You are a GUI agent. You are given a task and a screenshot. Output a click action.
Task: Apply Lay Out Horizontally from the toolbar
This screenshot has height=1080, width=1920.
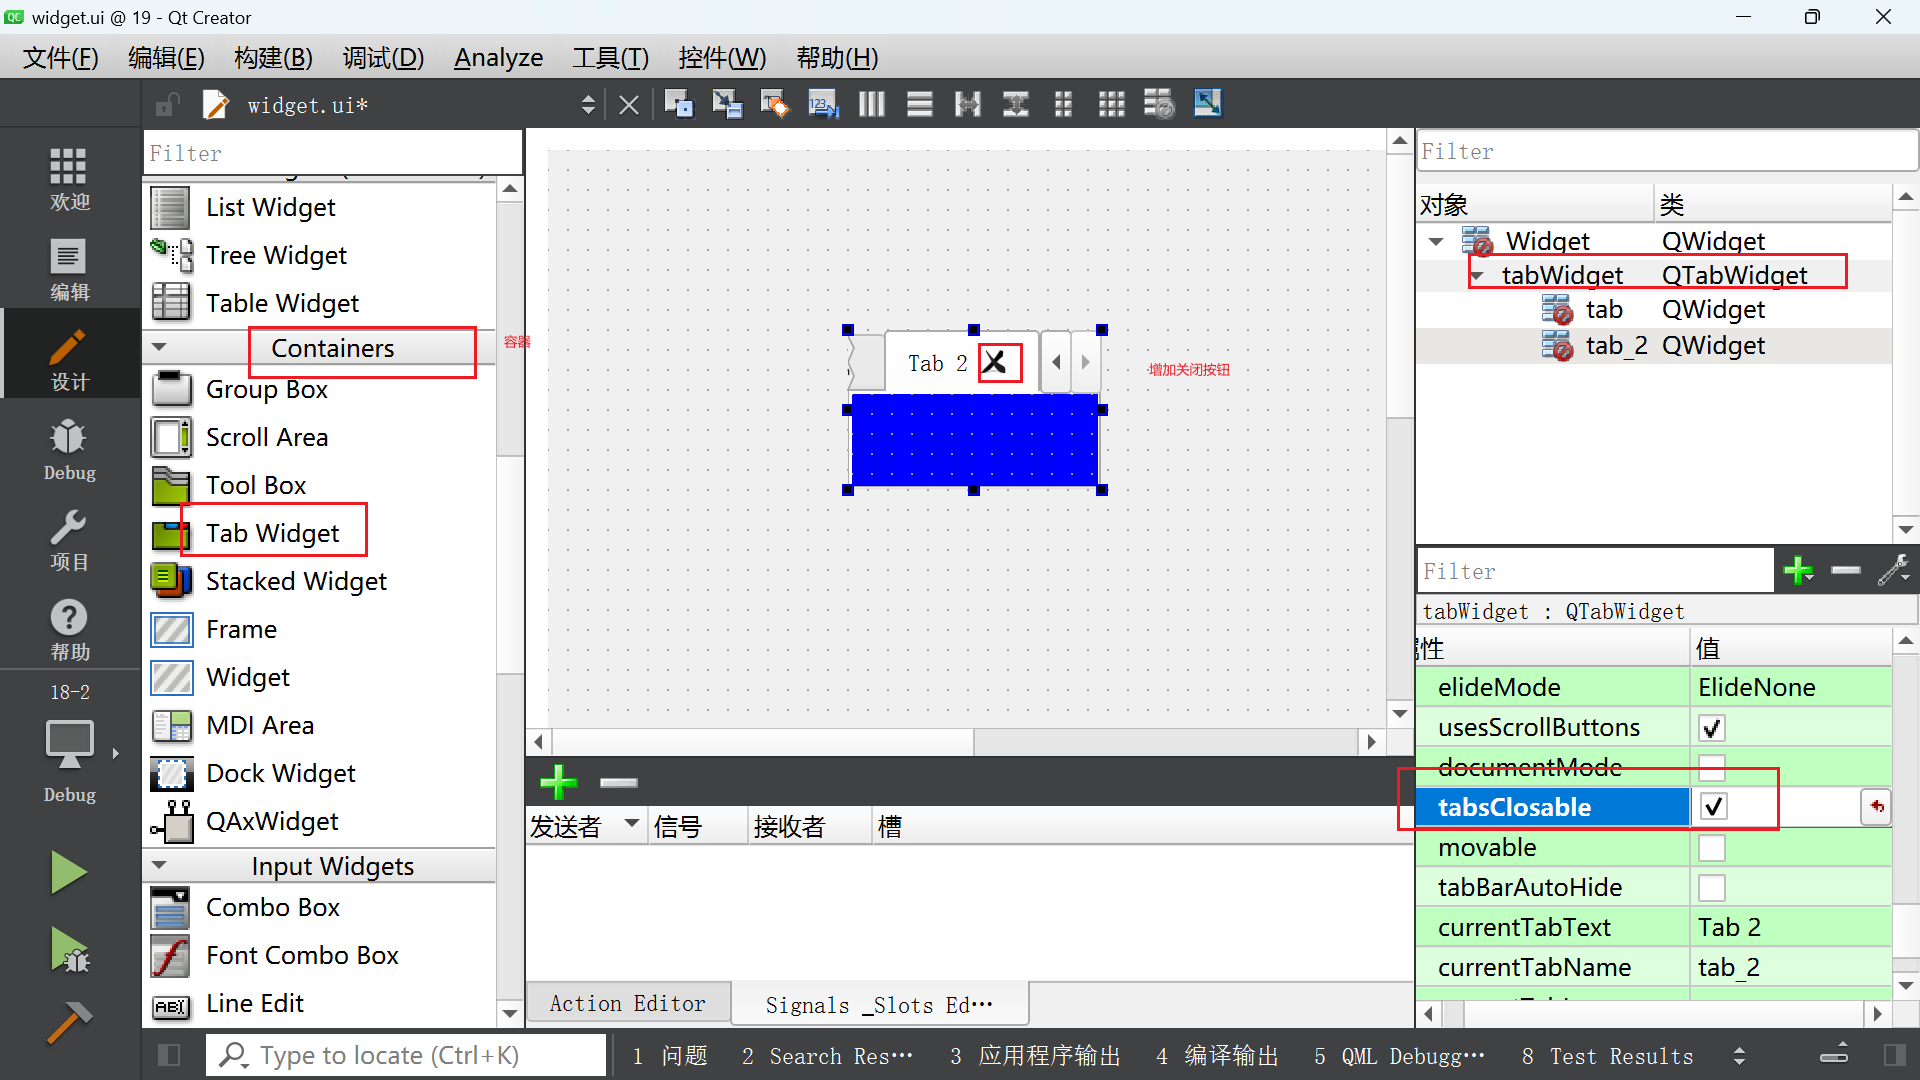pyautogui.click(x=871, y=104)
